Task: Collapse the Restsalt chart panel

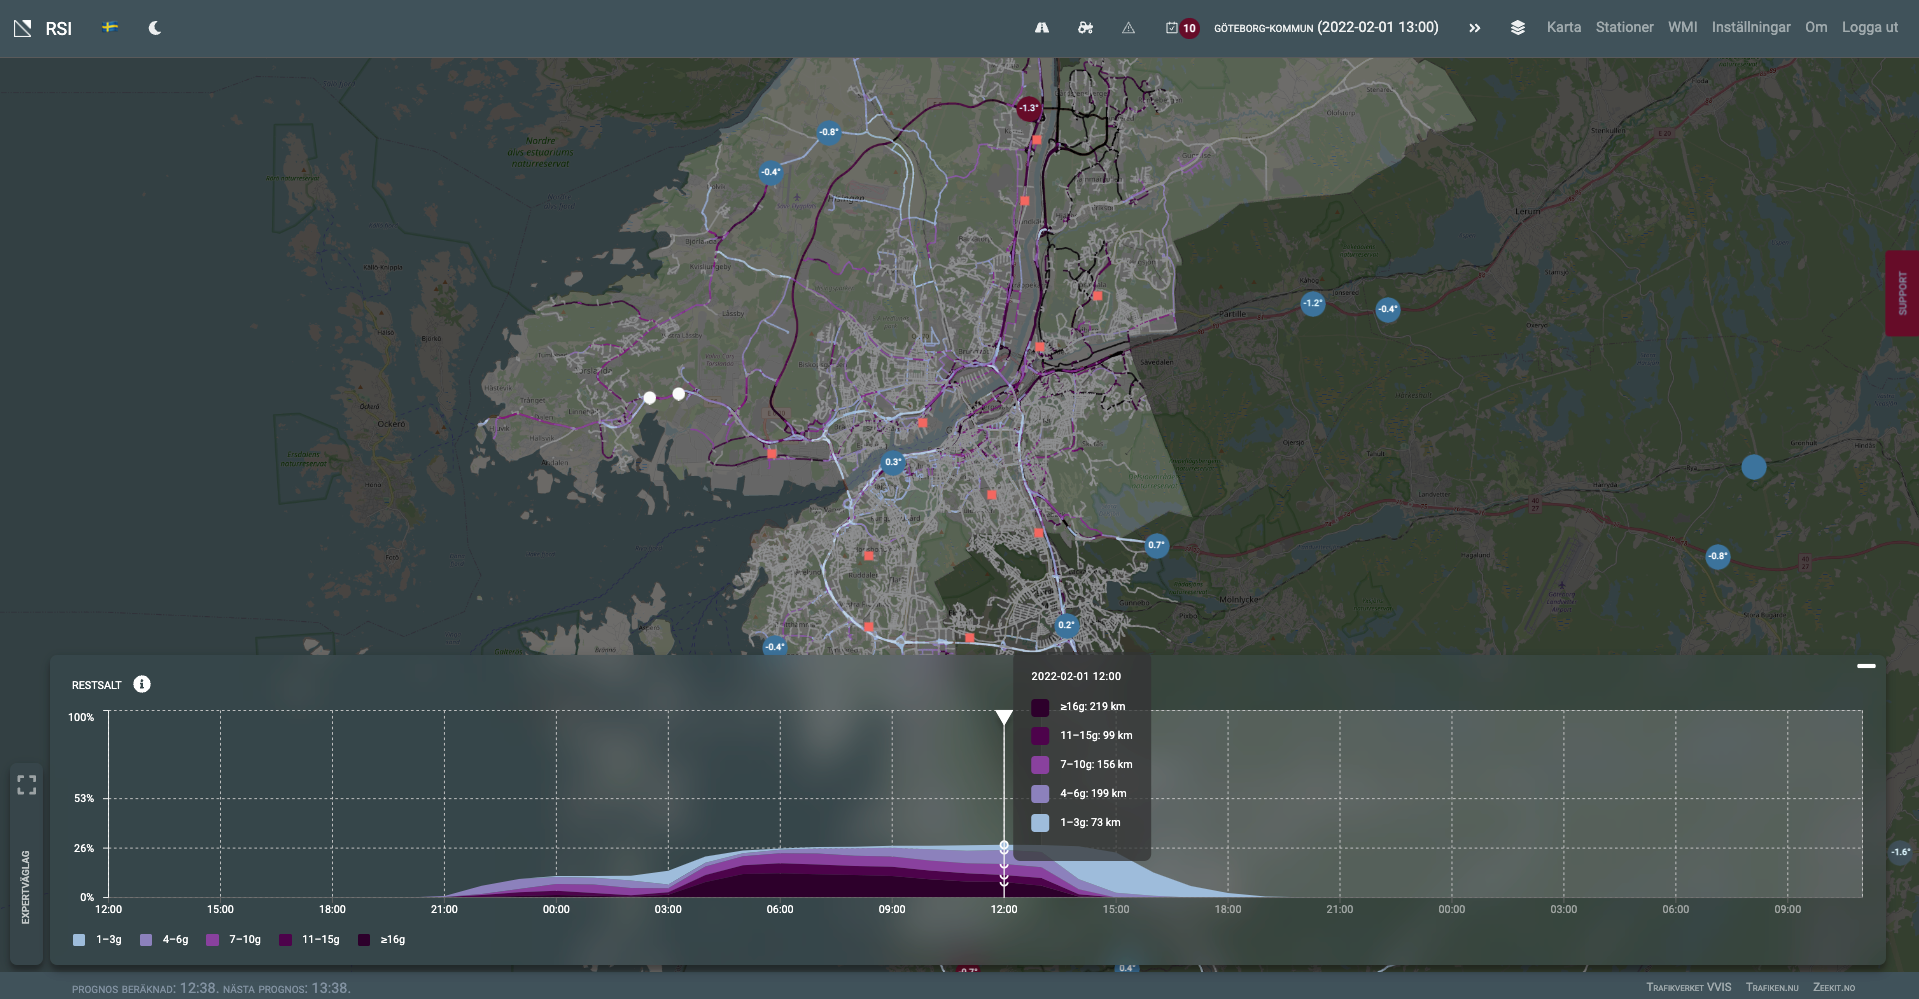Action: click(x=1866, y=666)
